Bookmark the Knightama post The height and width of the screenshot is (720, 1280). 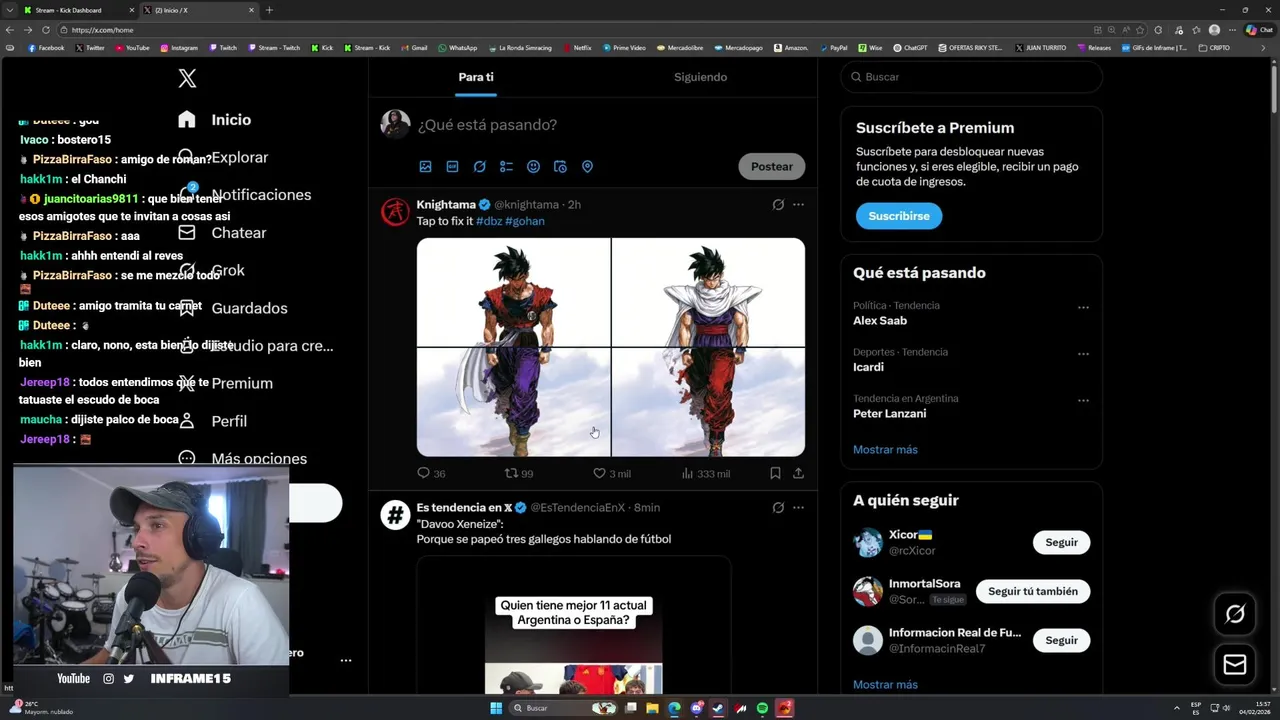[775, 474]
